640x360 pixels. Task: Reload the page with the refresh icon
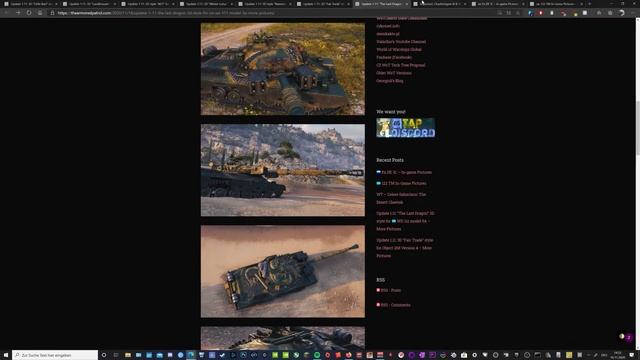click(29, 13)
